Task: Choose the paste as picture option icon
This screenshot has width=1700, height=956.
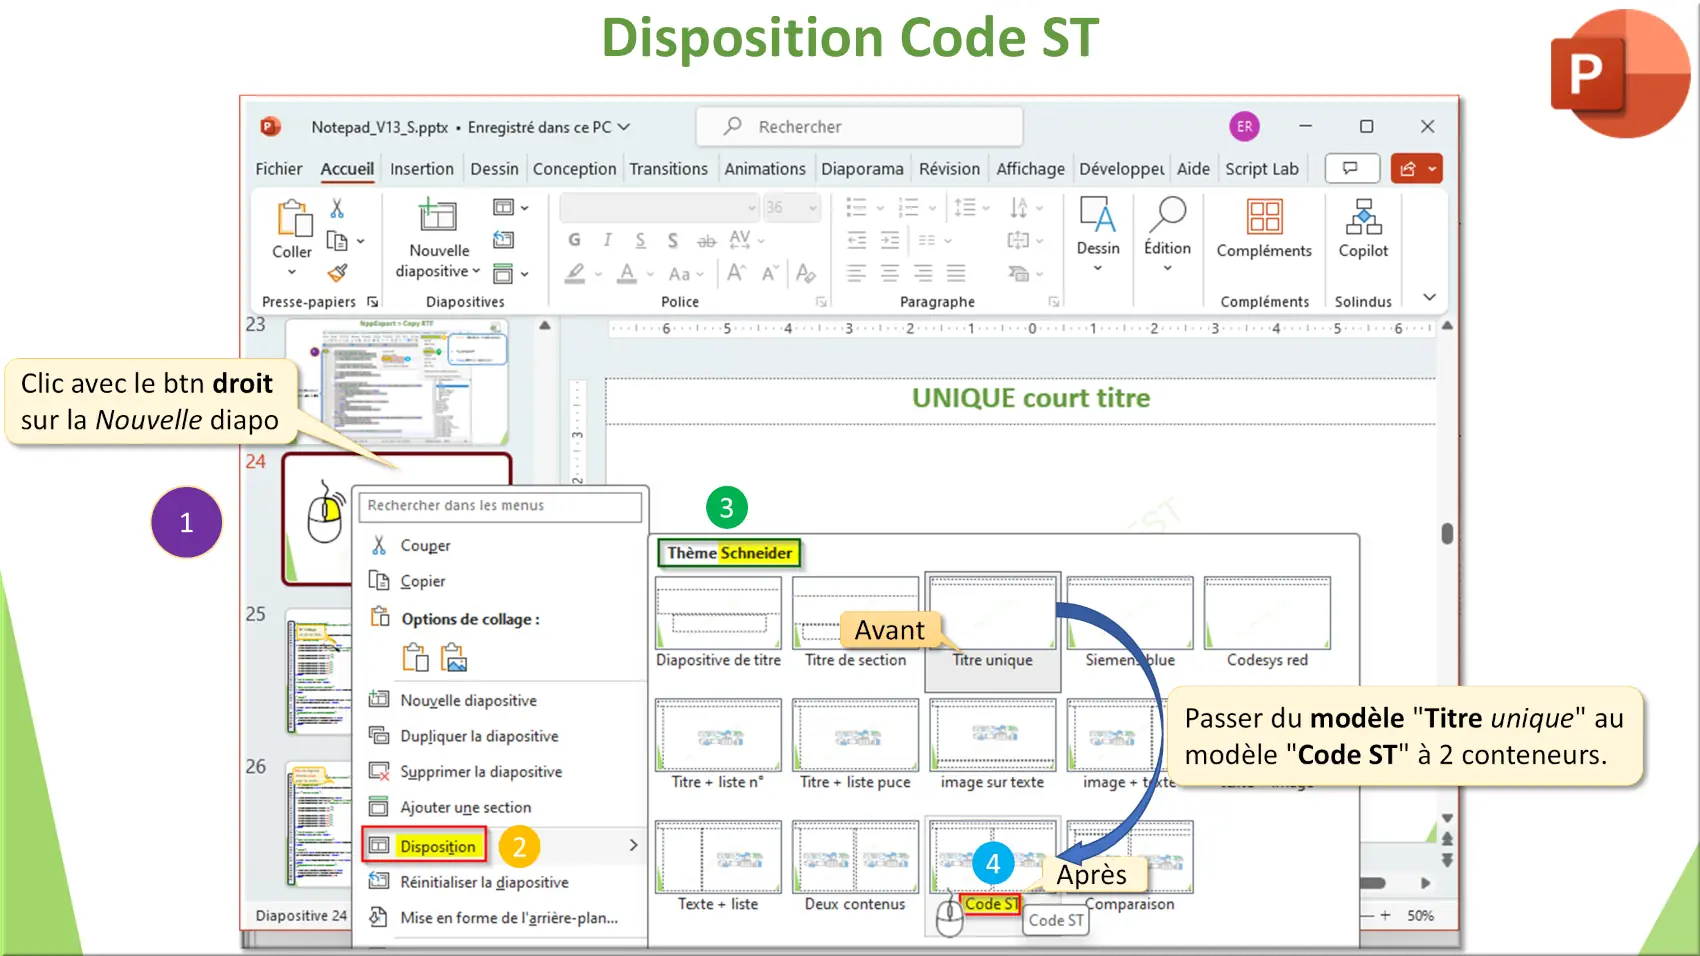Action: (x=454, y=657)
